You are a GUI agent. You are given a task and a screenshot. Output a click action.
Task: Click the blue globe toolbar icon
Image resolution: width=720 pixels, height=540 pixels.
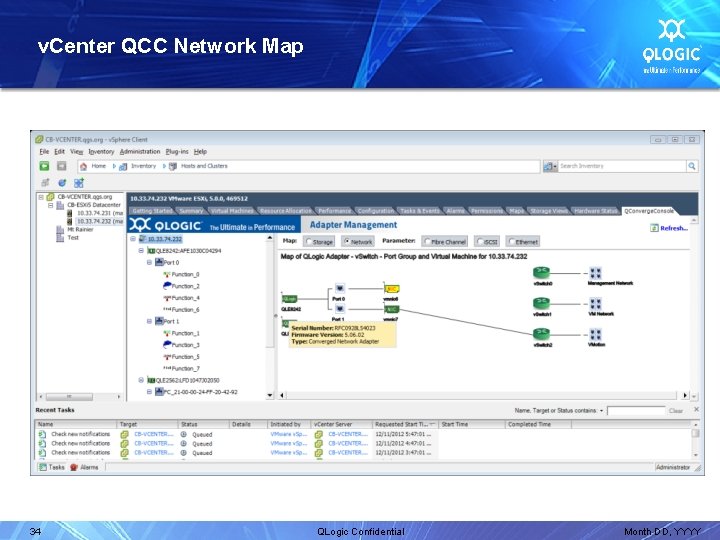pyautogui.click(x=62, y=183)
